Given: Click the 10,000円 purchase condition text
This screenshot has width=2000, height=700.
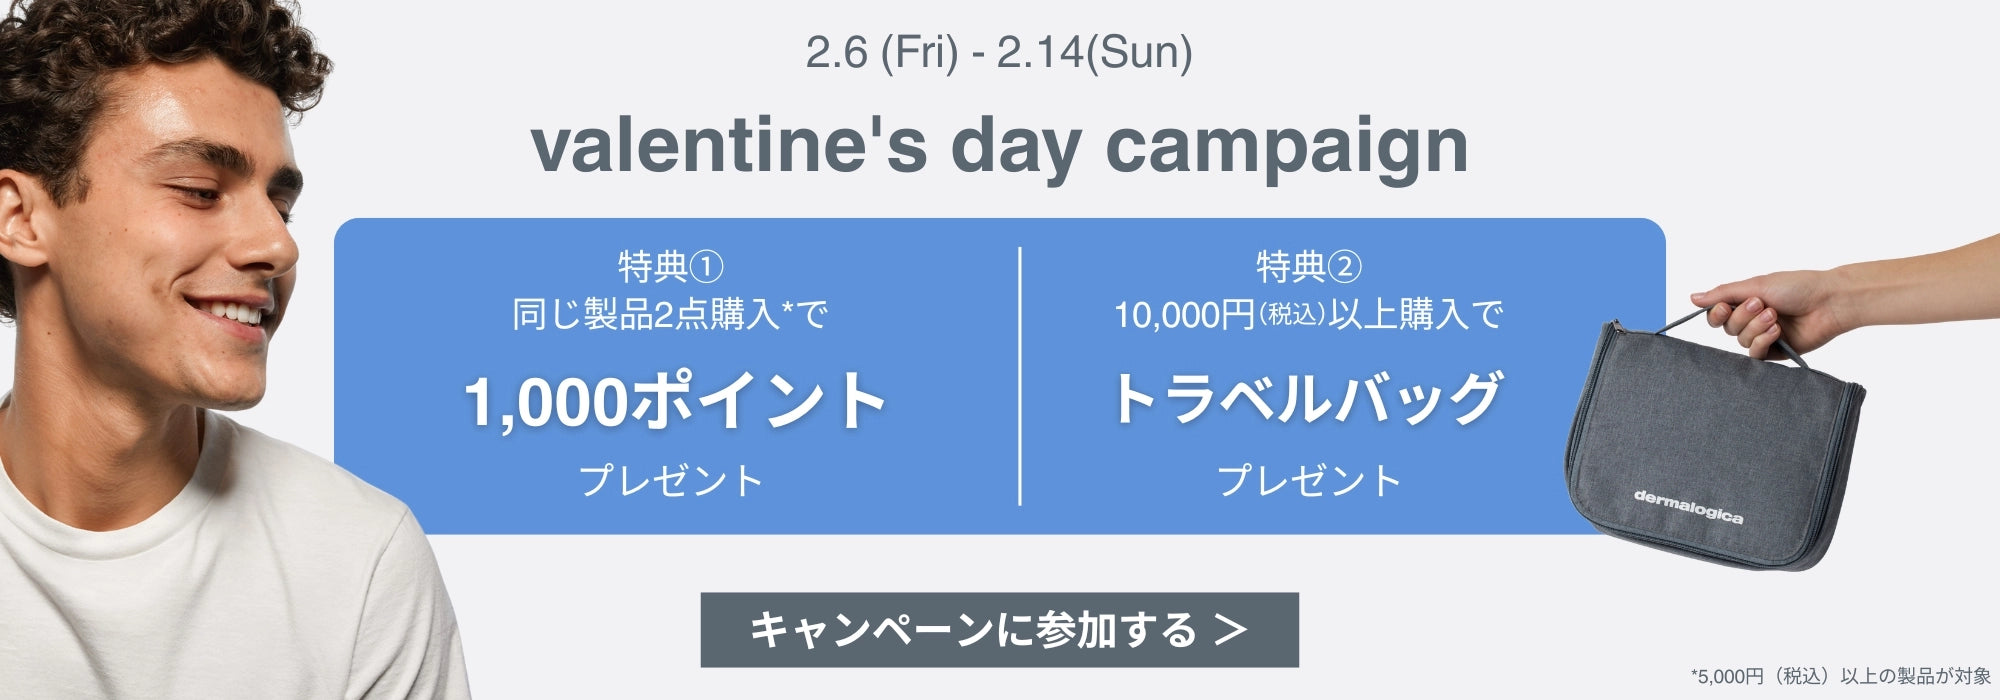Looking at the screenshot, I should pos(1308,315).
